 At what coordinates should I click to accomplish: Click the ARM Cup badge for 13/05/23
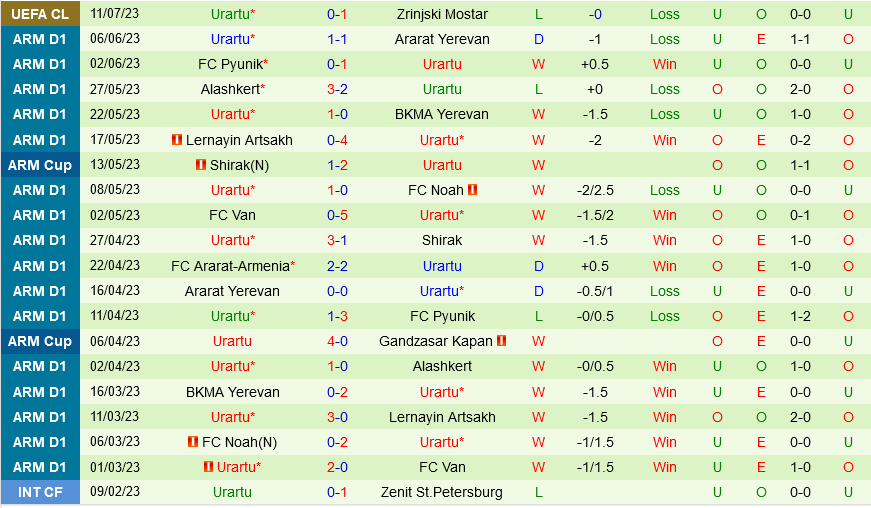40,165
